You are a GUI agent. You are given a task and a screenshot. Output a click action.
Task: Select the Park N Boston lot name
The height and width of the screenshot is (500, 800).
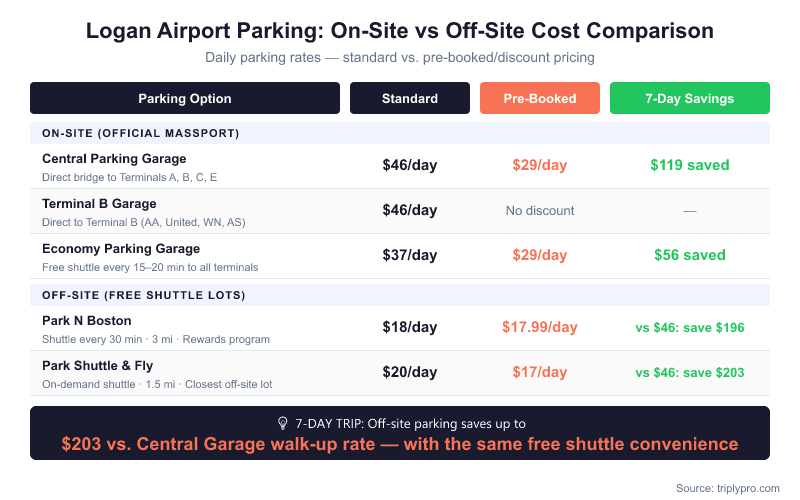(x=88, y=321)
